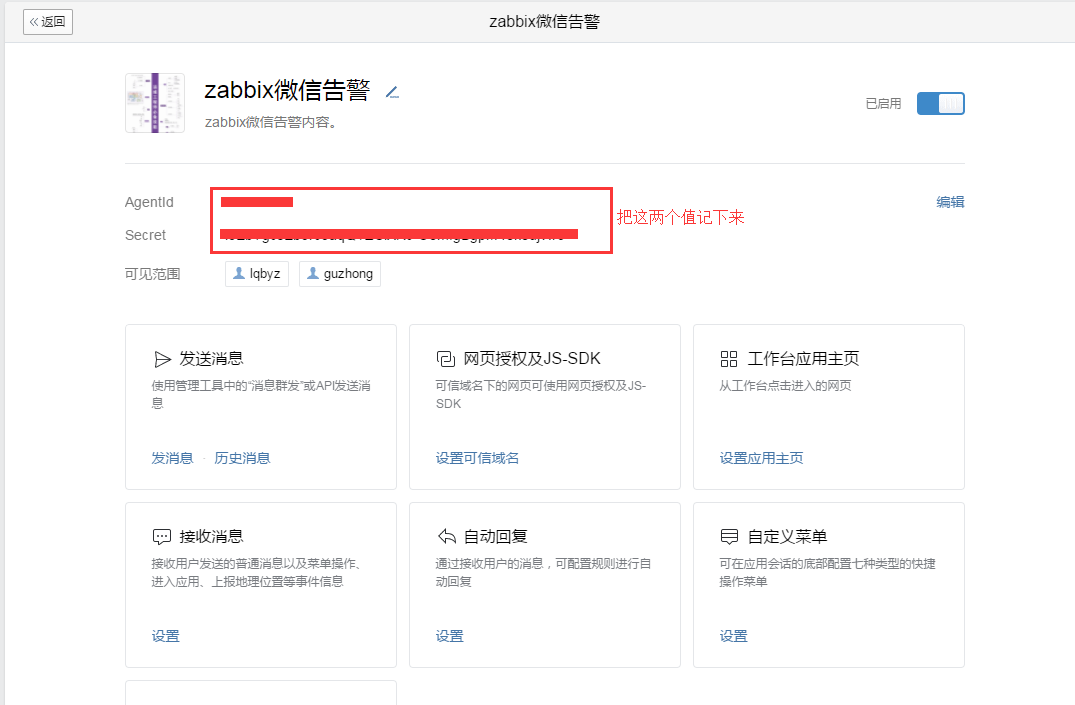Viewport: 1075px width, 705px height.
Task: Open the 历史消息 link
Action: pos(242,458)
